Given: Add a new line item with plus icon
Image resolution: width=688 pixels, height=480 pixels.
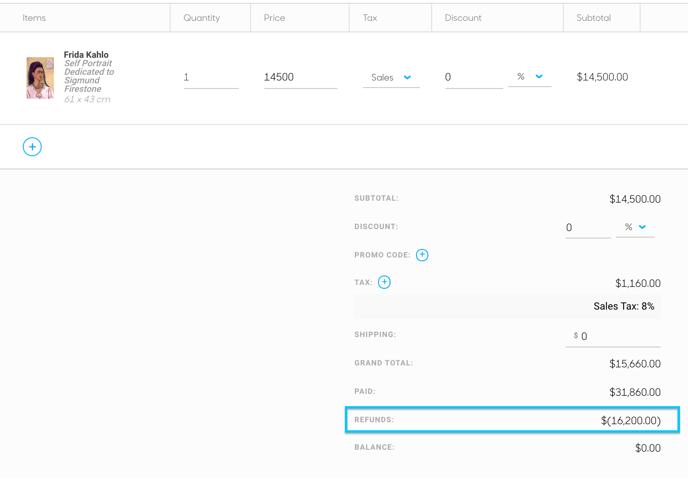Looking at the screenshot, I should click(32, 147).
